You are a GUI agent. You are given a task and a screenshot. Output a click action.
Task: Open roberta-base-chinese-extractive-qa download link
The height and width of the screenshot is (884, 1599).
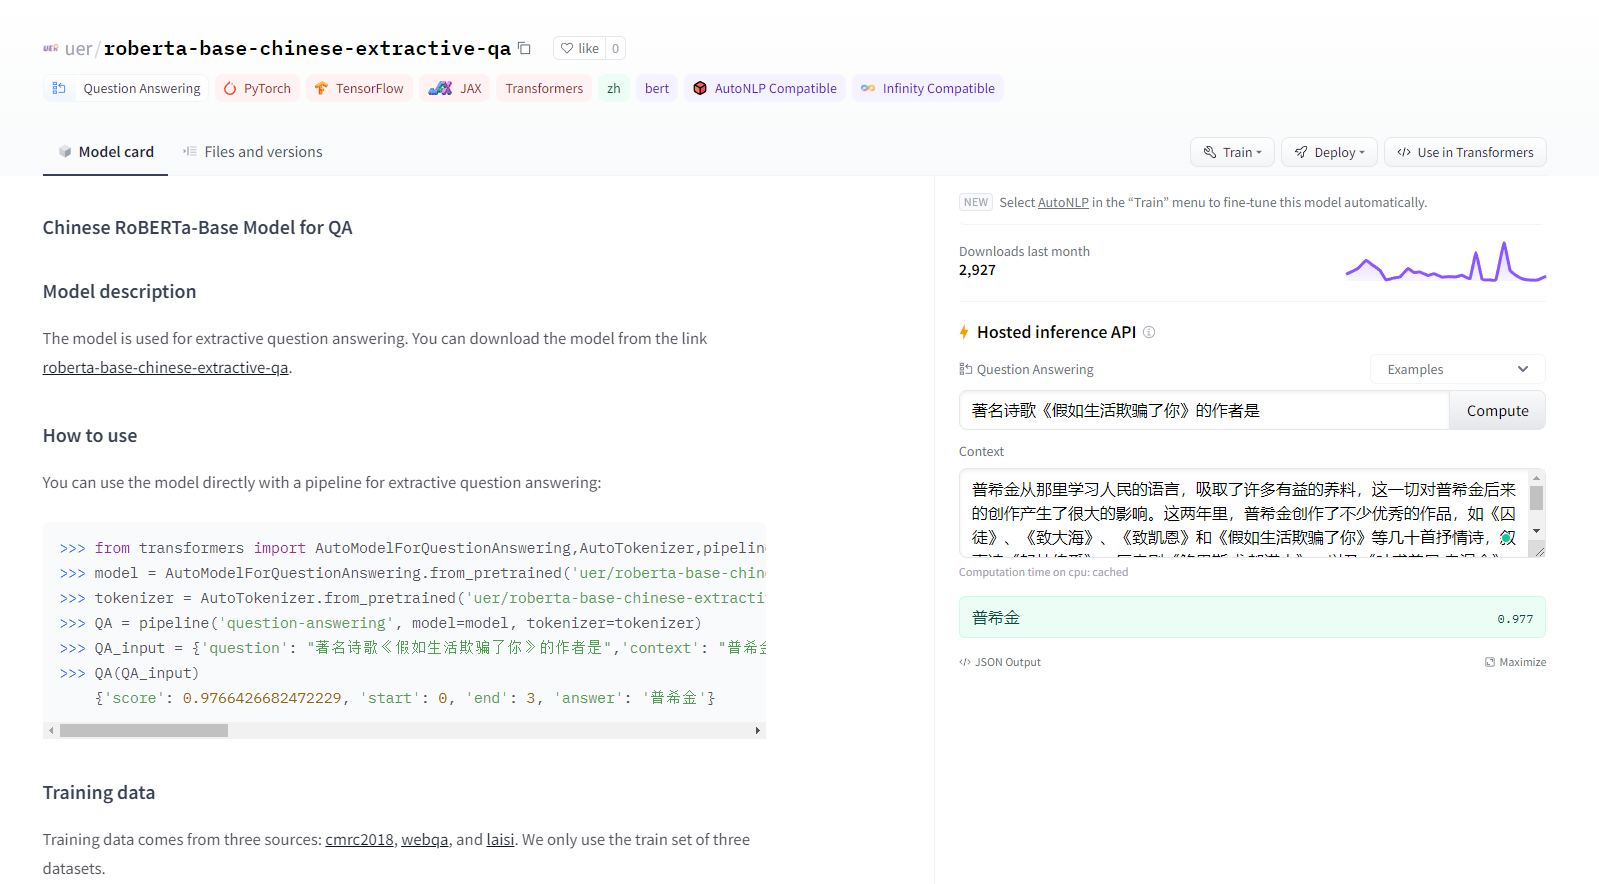click(x=165, y=367)
